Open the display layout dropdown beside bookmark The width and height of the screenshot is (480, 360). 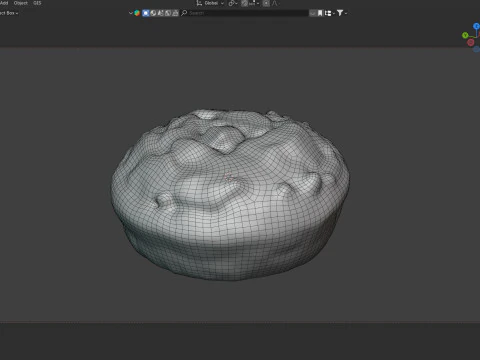pos(330,13)
